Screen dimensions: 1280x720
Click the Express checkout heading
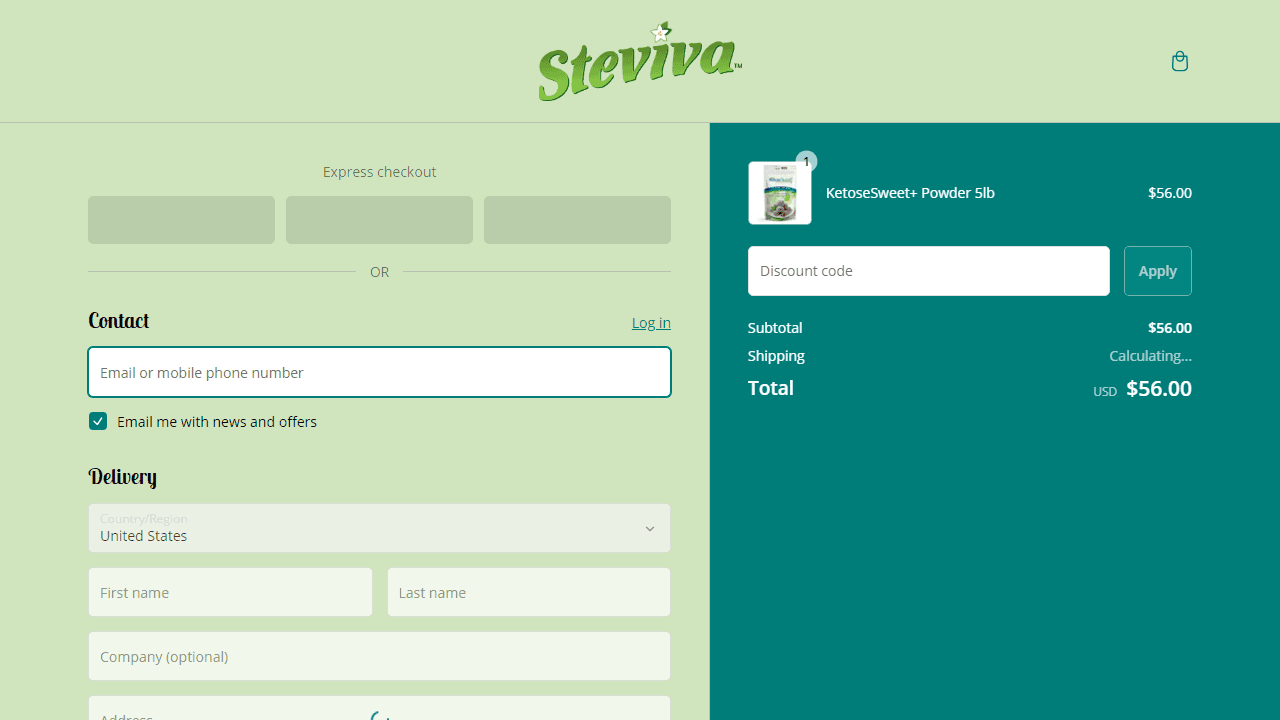point(379,172)
